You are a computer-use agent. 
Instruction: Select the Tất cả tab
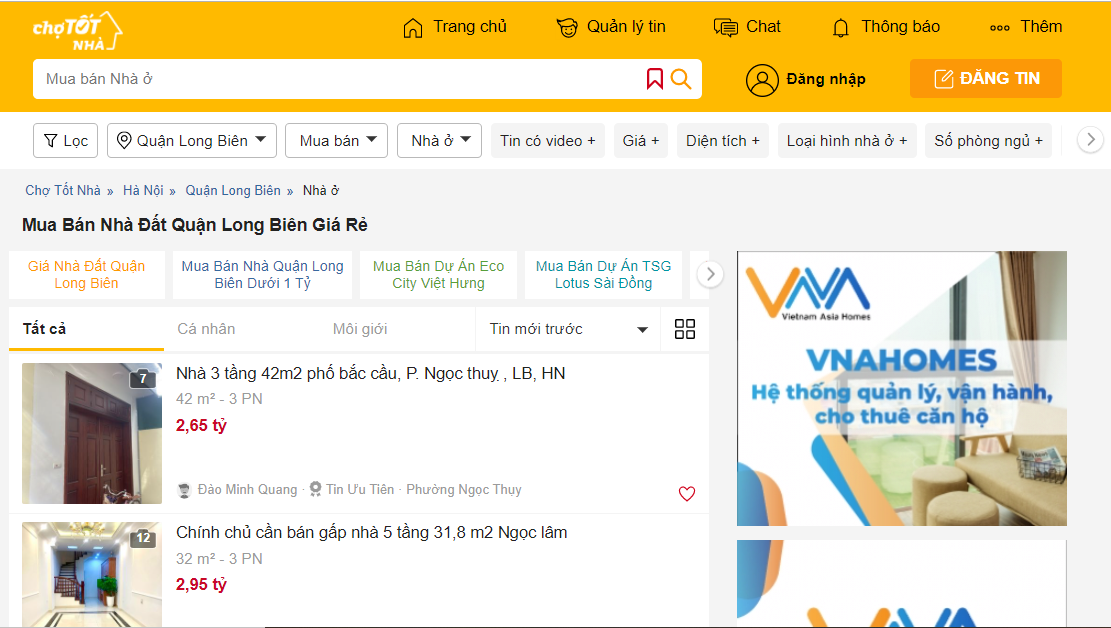click(x=86, y=329)
